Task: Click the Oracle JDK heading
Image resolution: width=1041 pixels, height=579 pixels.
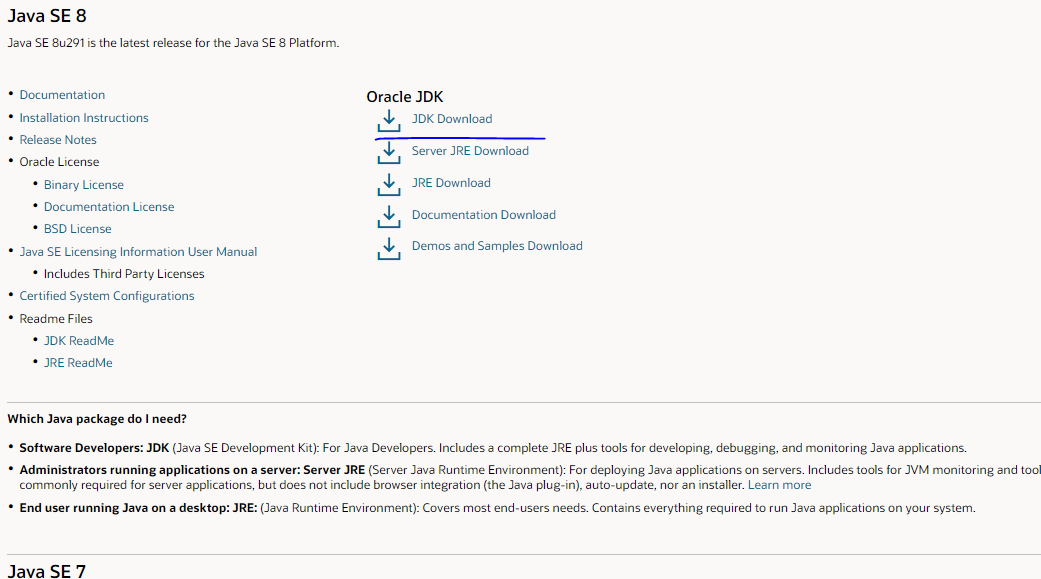Action: tap(405, 97)
